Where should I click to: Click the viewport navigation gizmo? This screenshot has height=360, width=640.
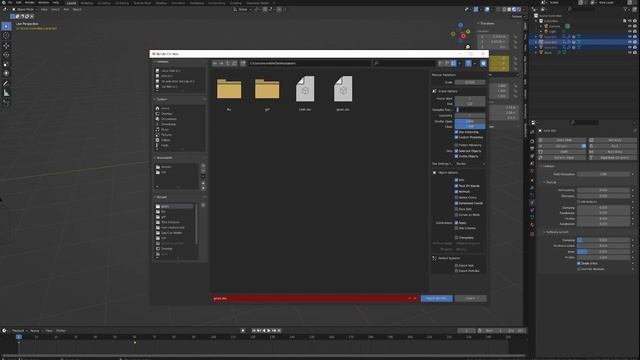(461, 33)
